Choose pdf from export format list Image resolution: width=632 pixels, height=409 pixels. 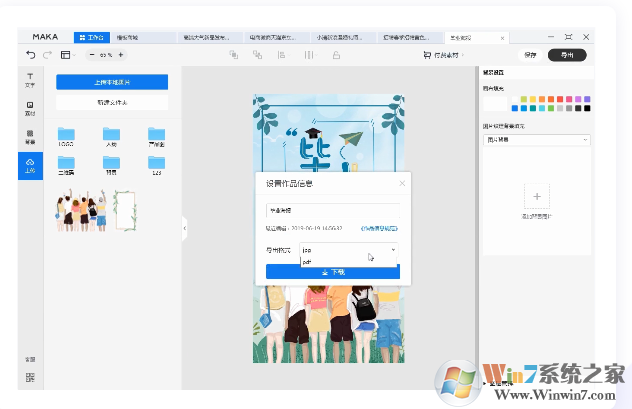tap(349, 262)
